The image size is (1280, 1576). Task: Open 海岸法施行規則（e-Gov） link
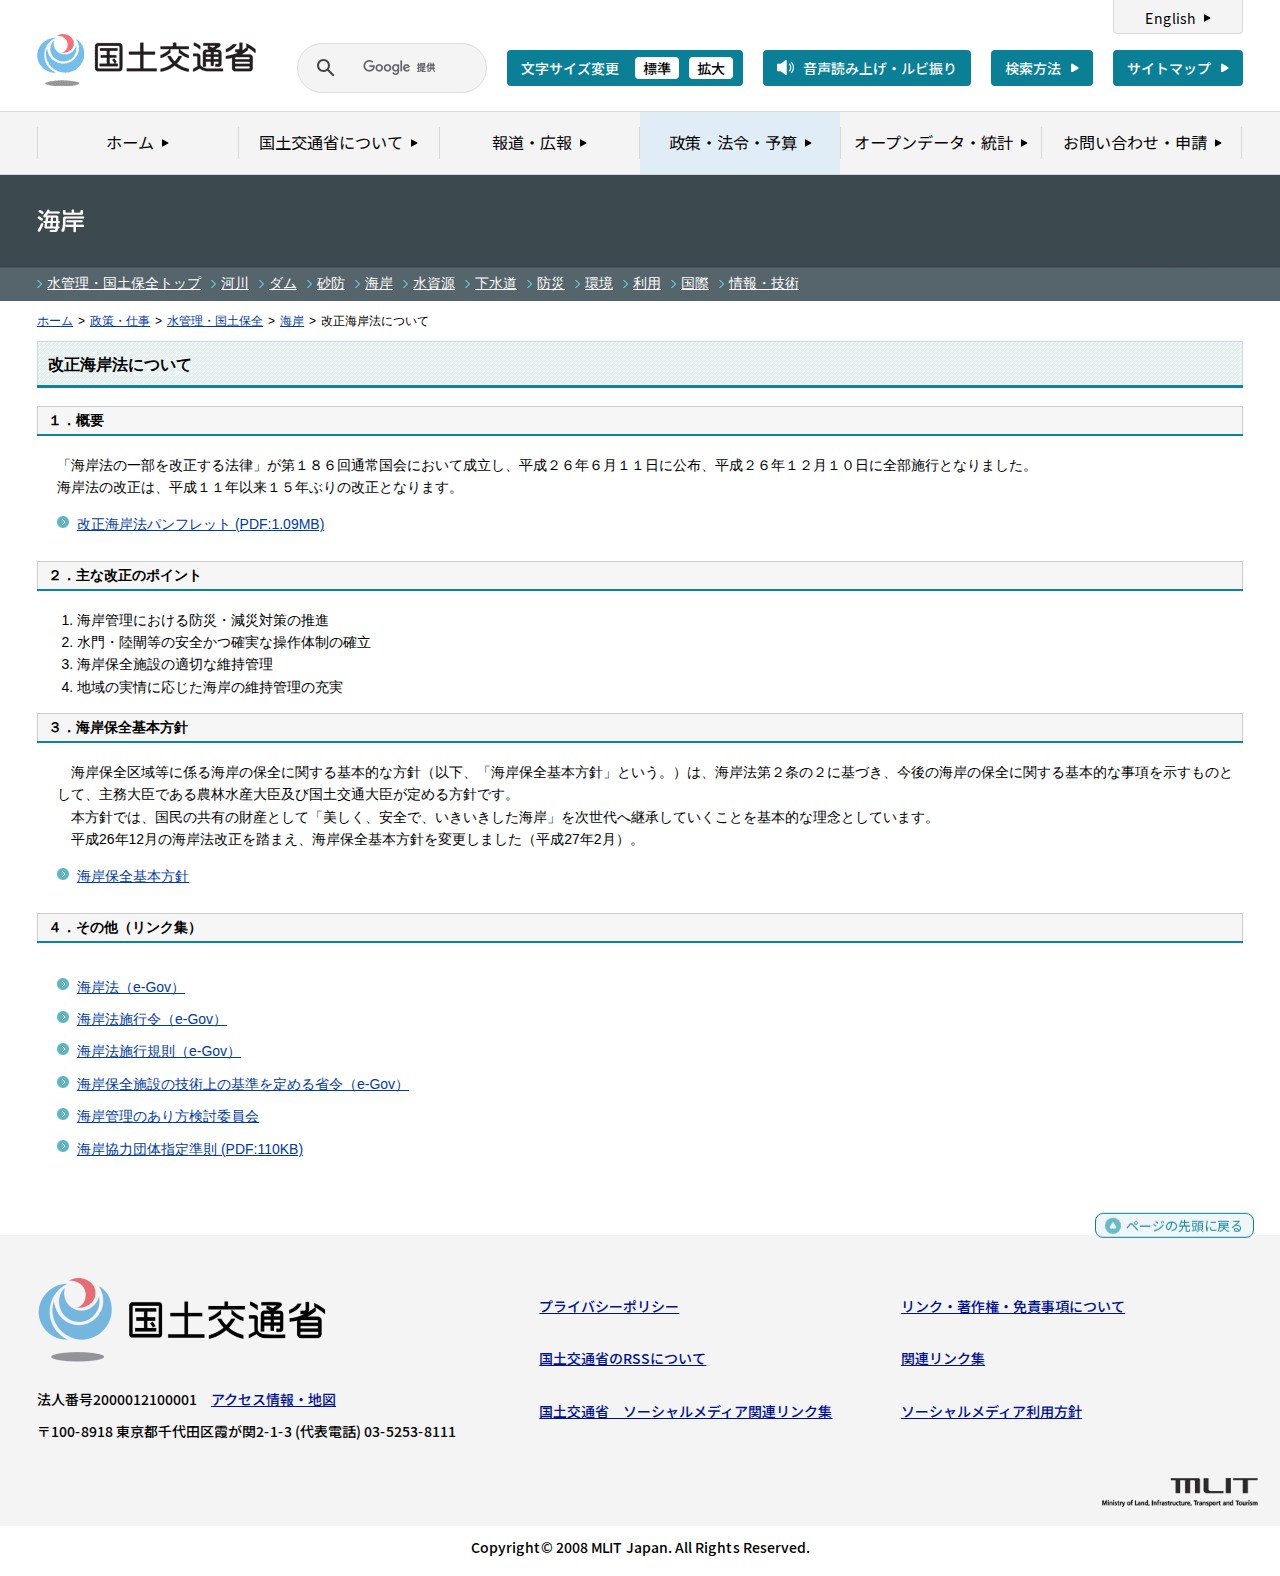(159, 1051)
